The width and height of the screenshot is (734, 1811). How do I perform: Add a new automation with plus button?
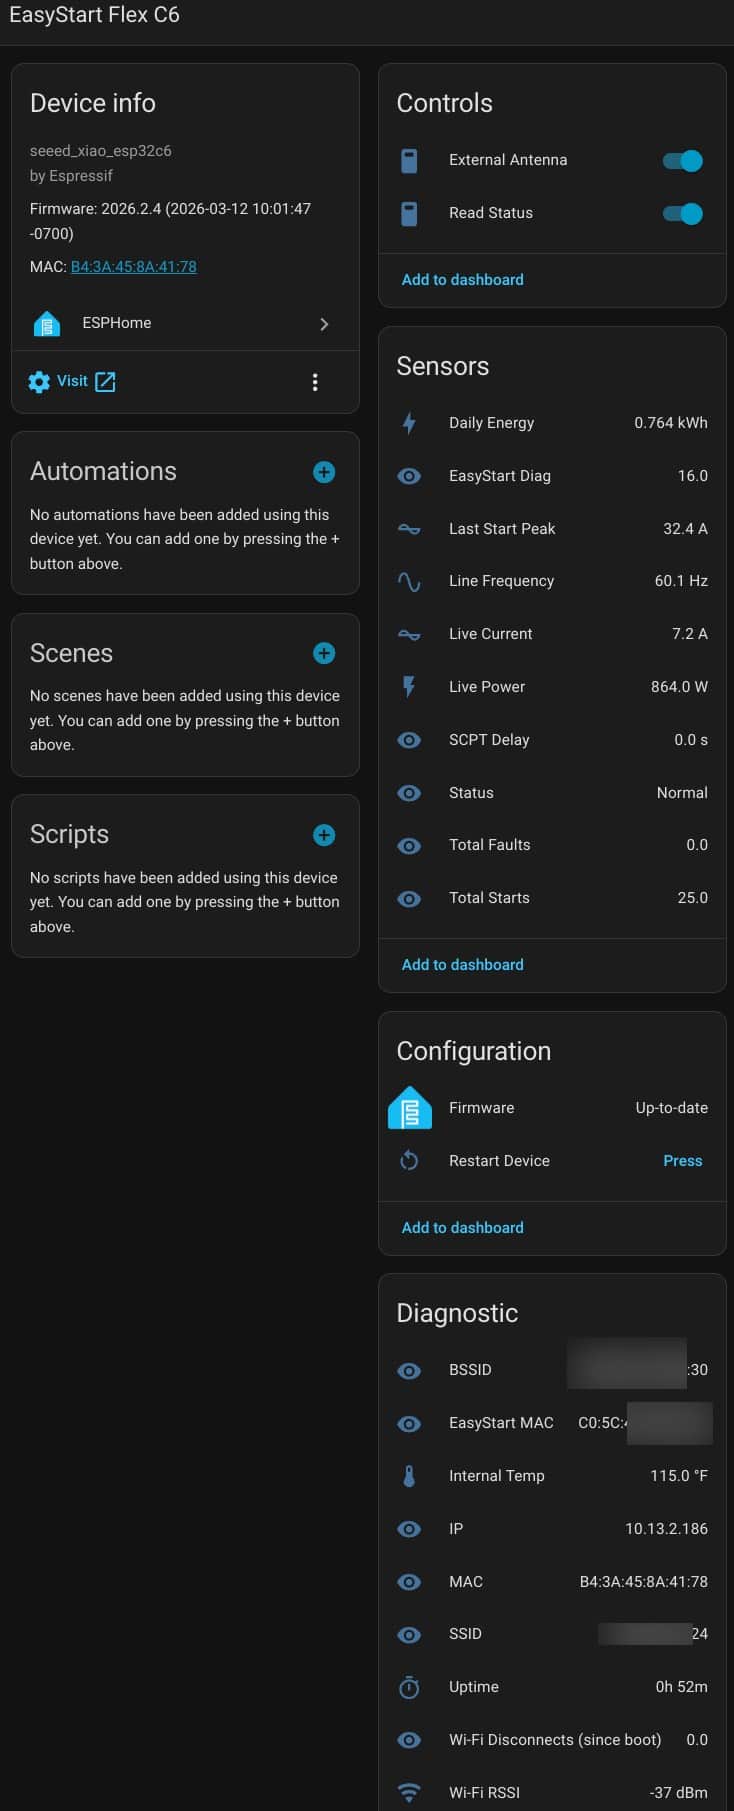coord(324,472)
